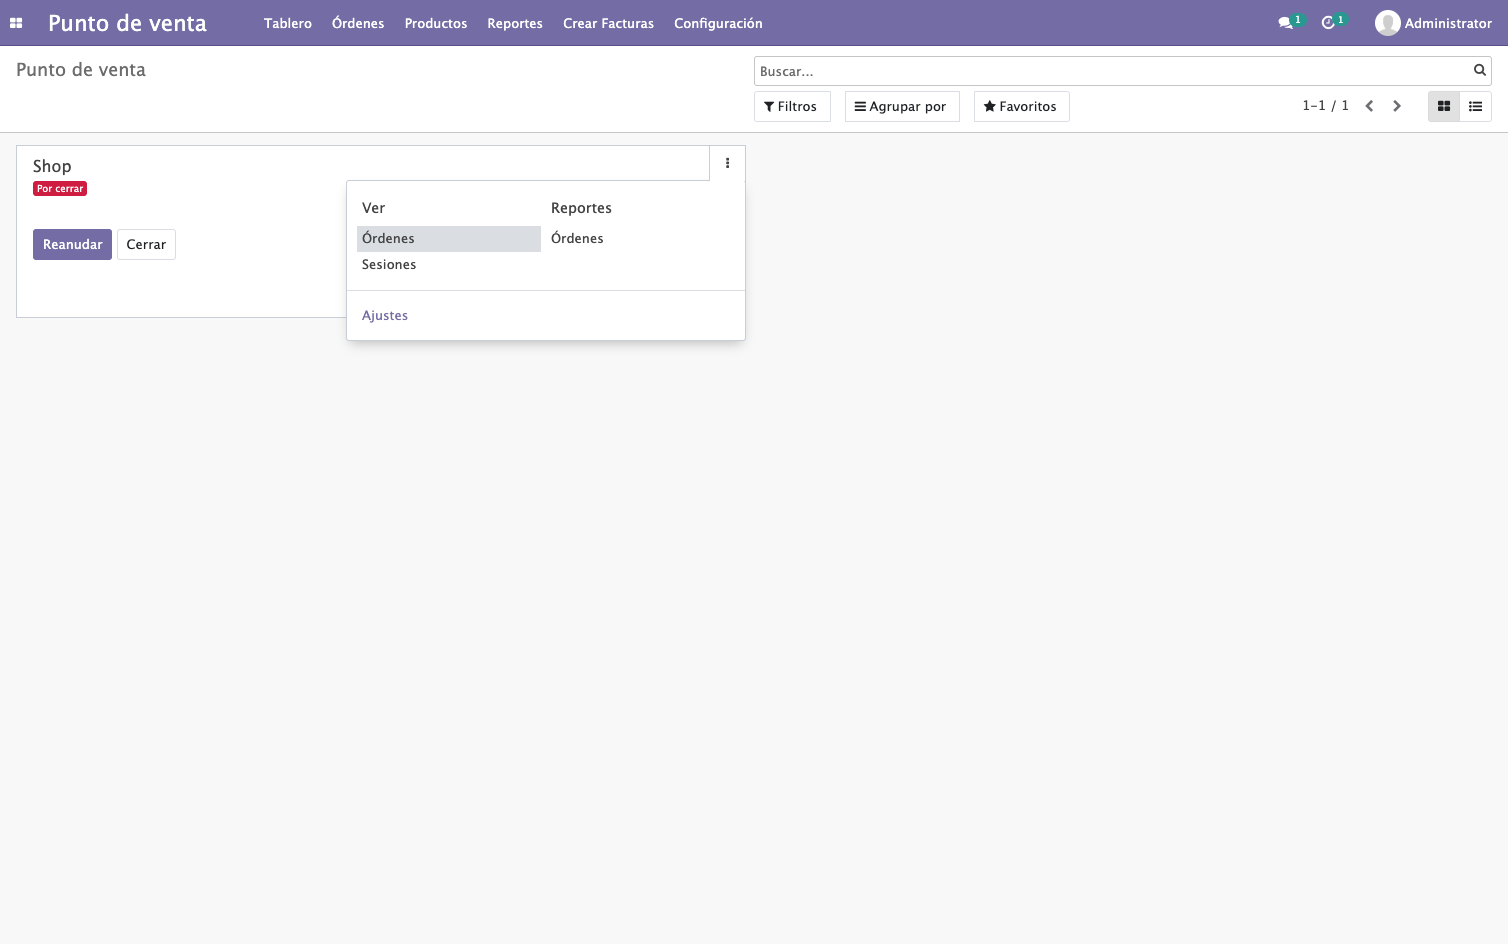
Task: Toggle the Shop card three-dot menu
Action: point(727,163)
